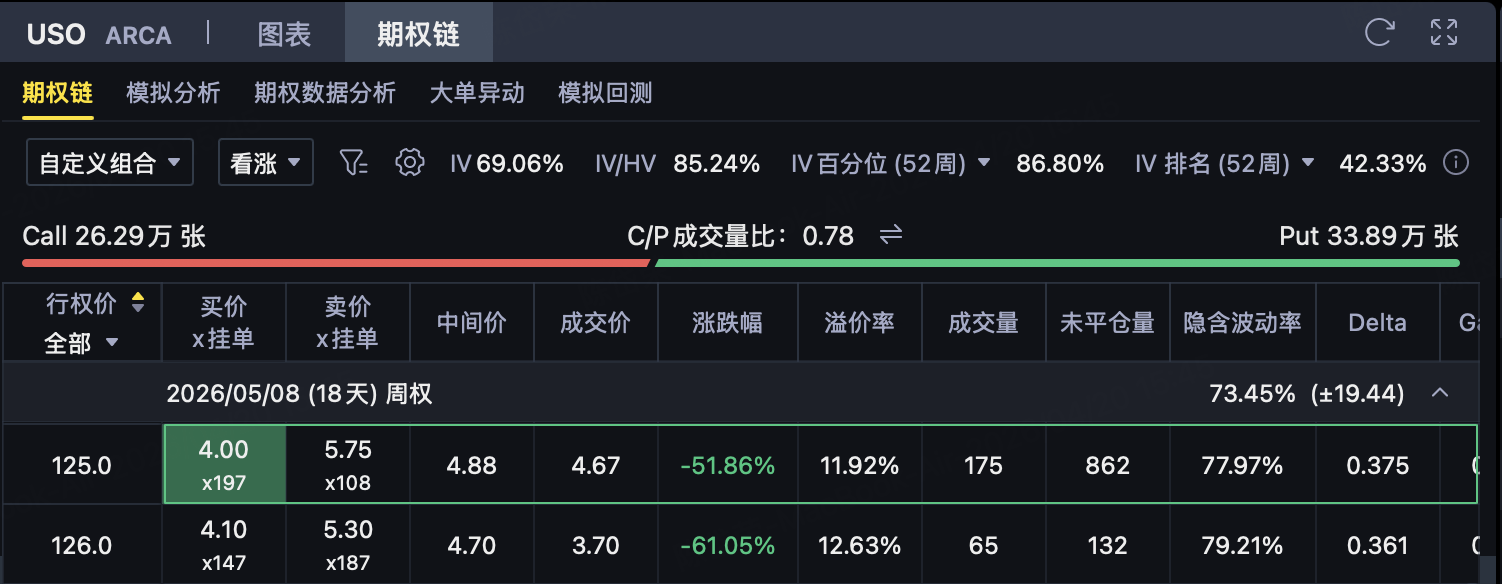Open the filter funnel icon
The width and height of the screenshot is (1502, 584).
click(355, 163)
